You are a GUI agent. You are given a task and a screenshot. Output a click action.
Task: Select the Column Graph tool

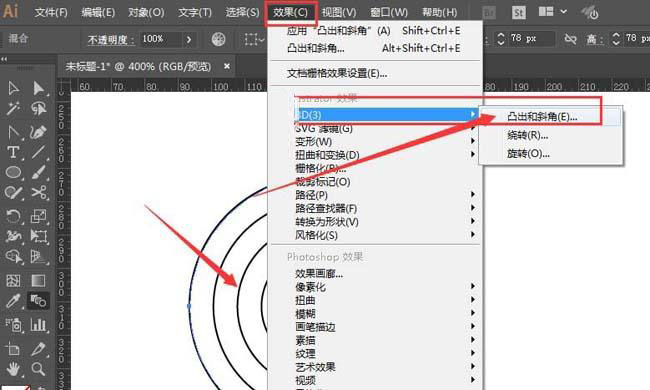click(x=38, y=324)
